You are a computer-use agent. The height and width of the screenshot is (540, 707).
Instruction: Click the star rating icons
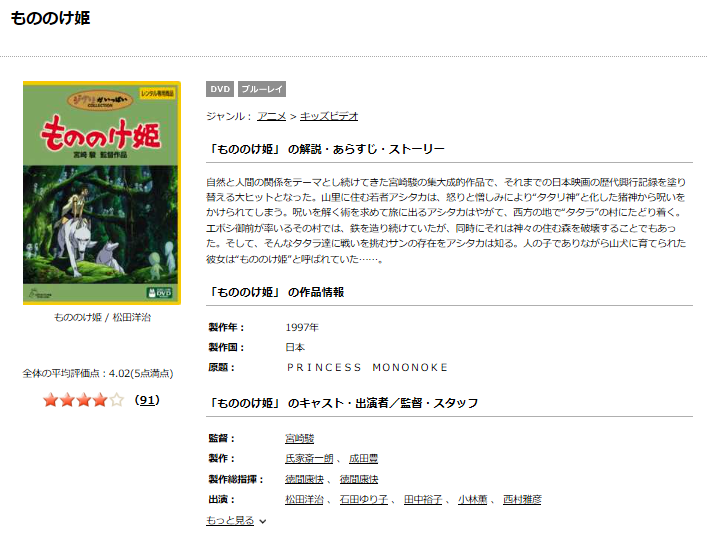point(83,400)
